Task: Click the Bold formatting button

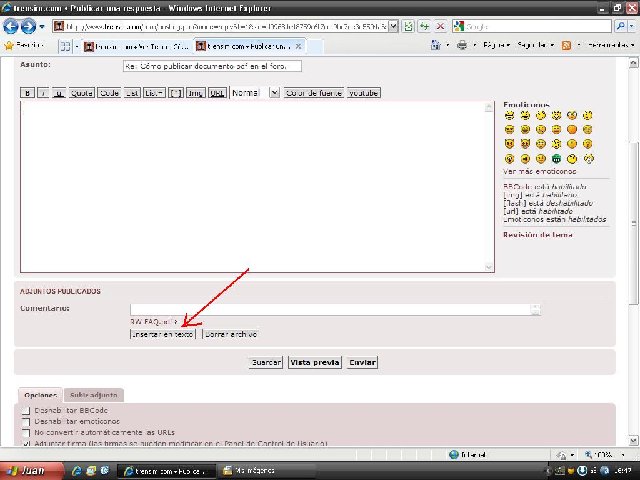Action: point(28,93)
